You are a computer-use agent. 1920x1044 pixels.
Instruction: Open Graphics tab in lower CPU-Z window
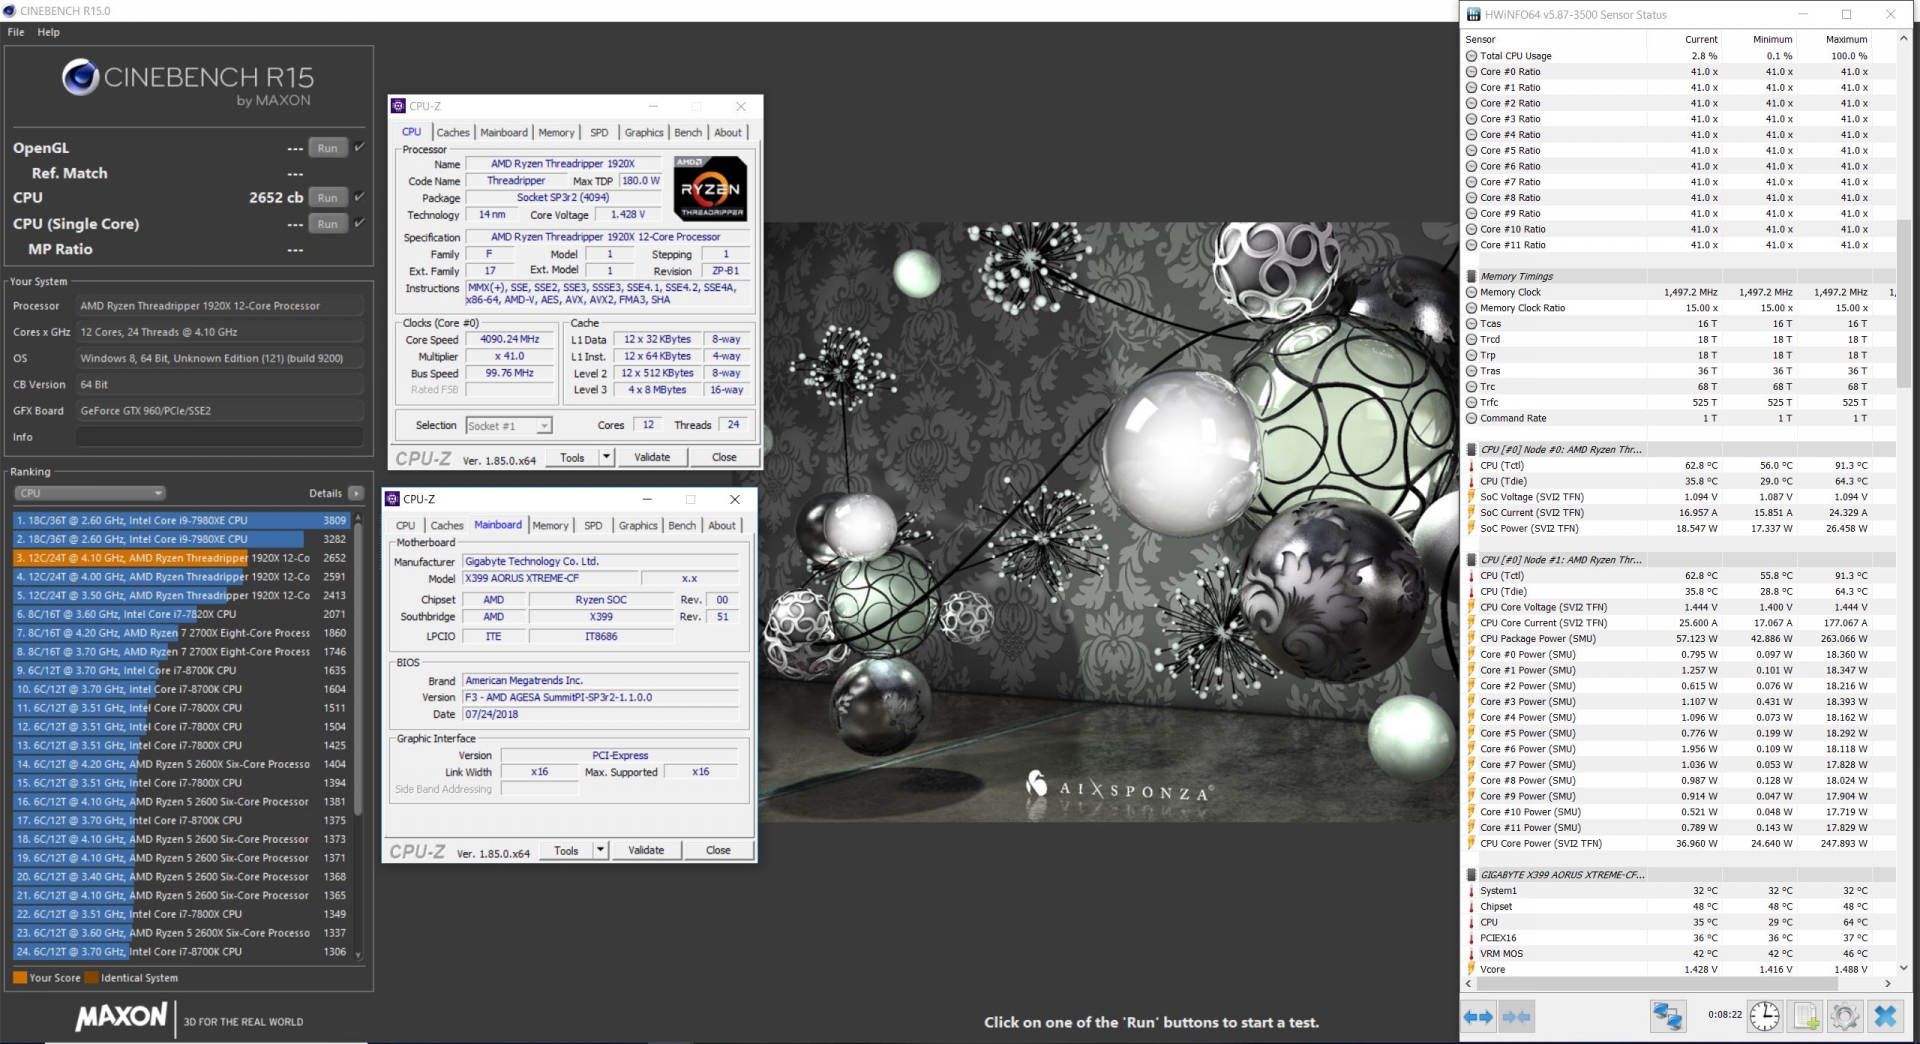(x=638, y=525)
